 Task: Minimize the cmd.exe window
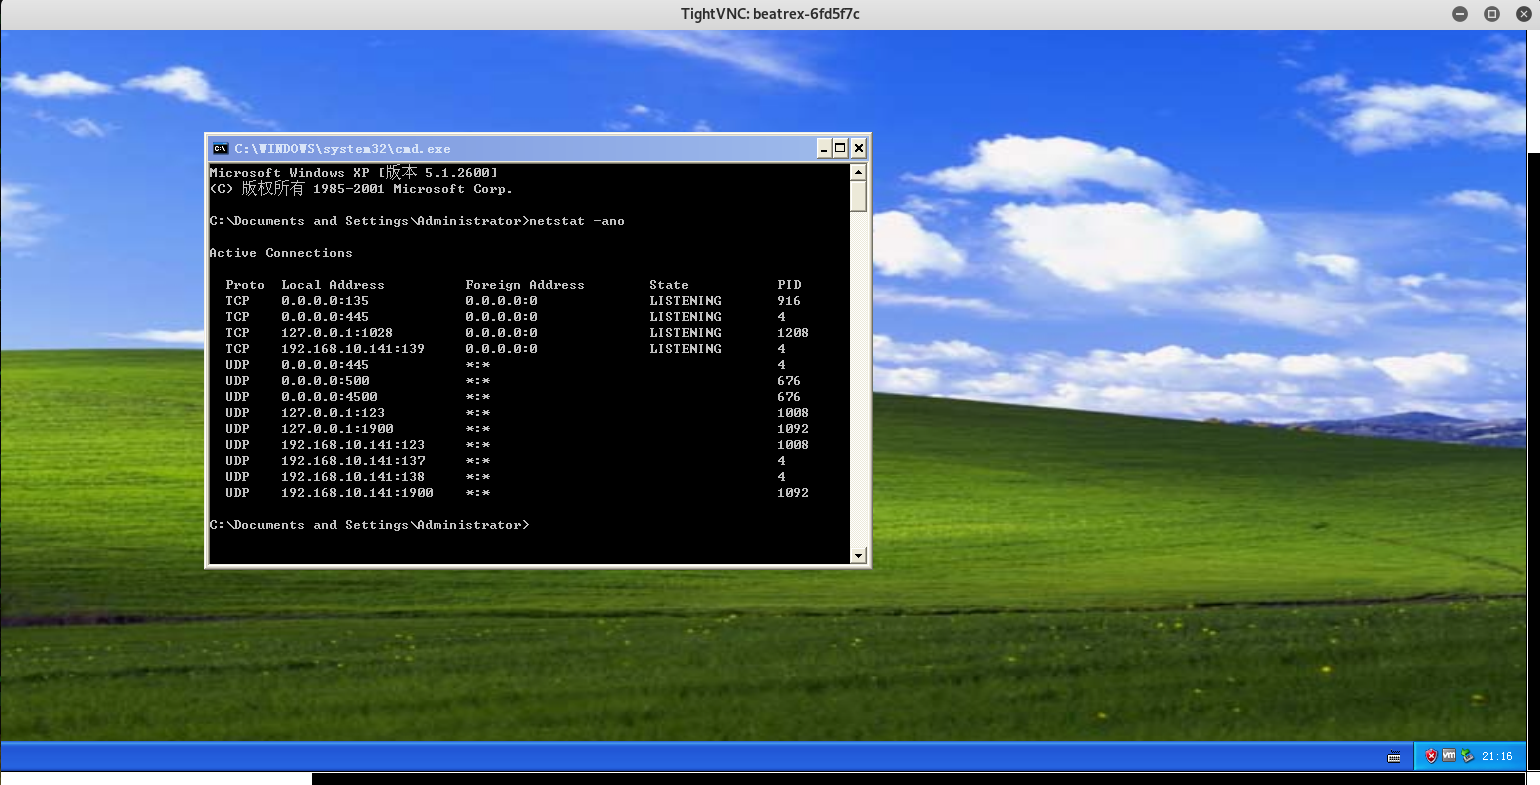824,148
